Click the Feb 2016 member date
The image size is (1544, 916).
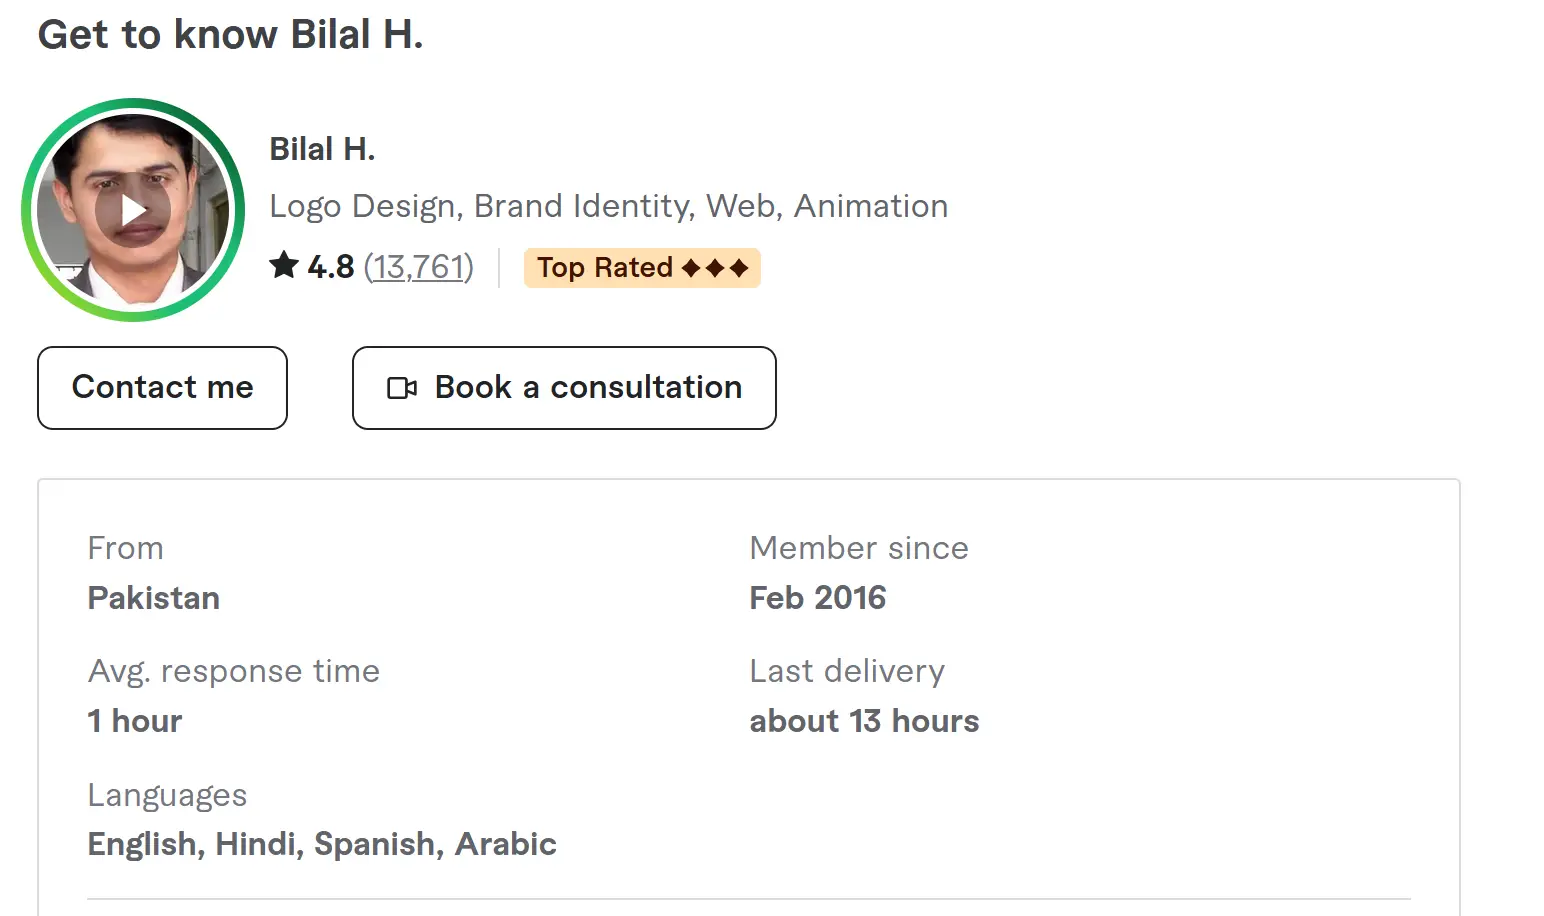(x=817, y=598)
